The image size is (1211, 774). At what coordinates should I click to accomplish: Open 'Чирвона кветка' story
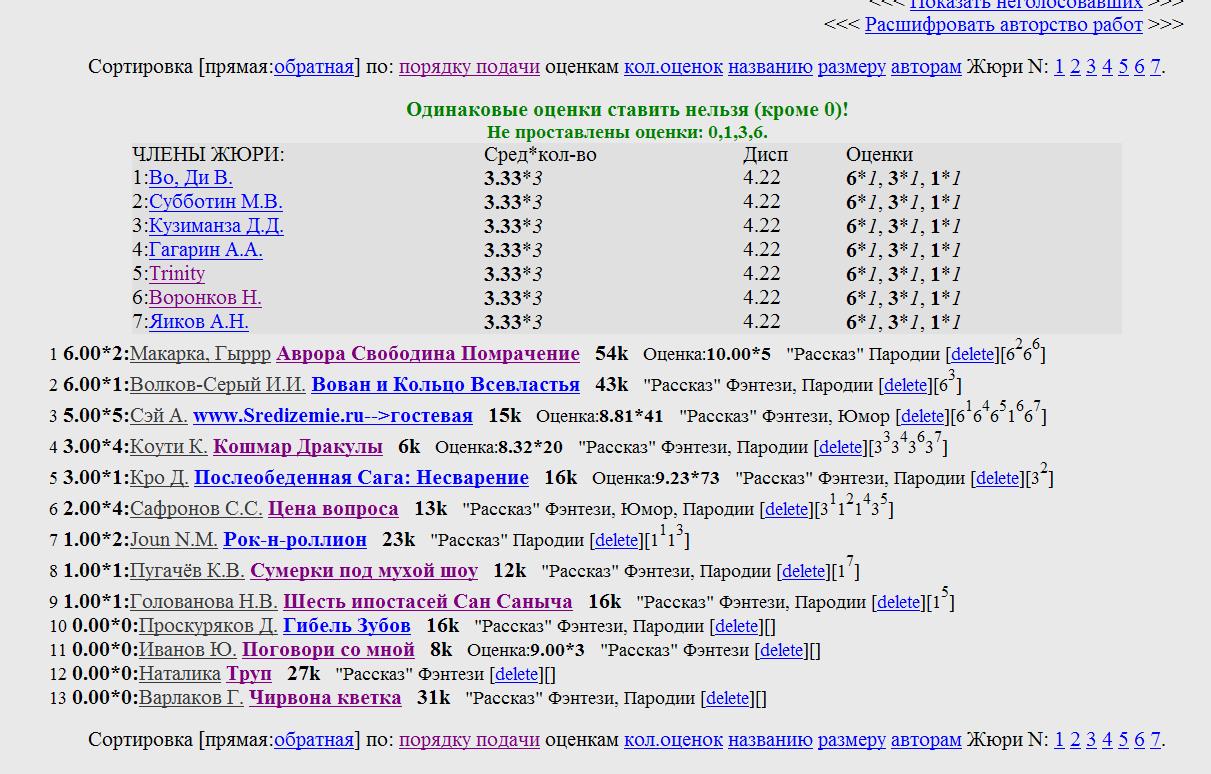click(x=325, y=698)
